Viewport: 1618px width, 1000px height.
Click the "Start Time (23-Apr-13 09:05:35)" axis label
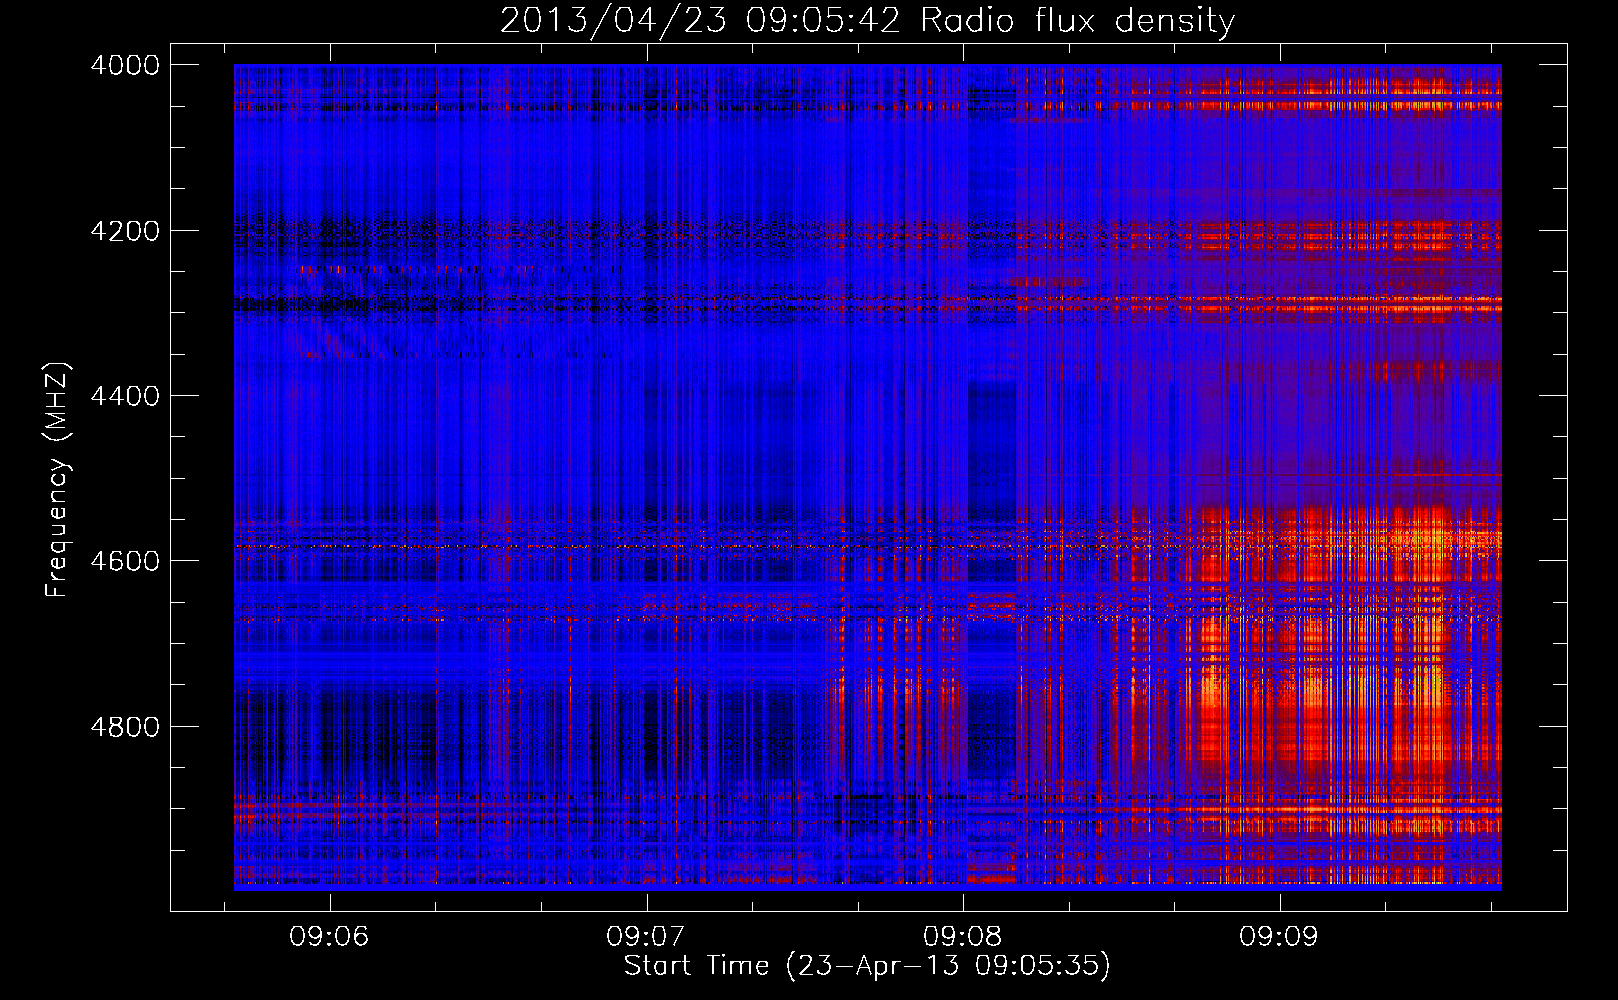(x=867, y=966)
